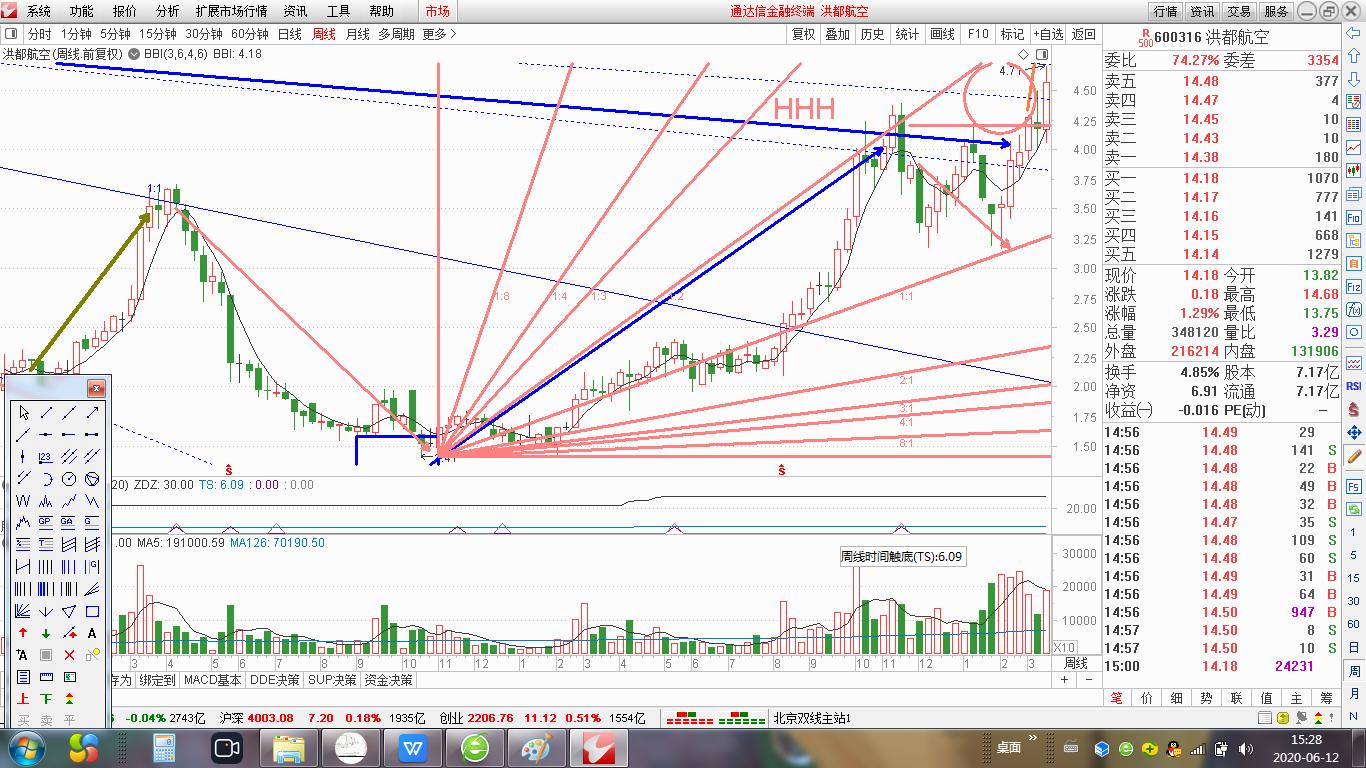Select the triangle drawing tool
The width and height of the screenshot is (1366, 768).
point(69,611)
